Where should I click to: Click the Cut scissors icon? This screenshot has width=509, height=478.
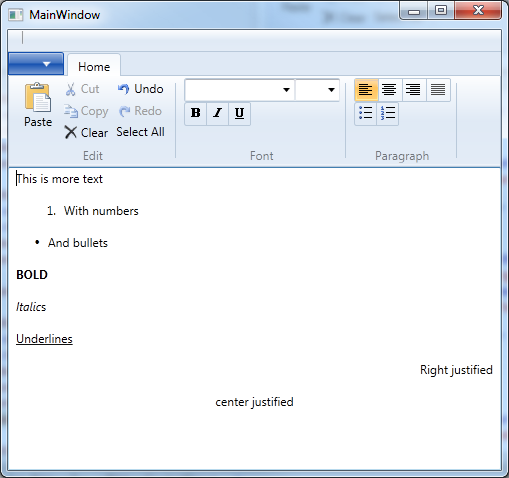point(70,89)
